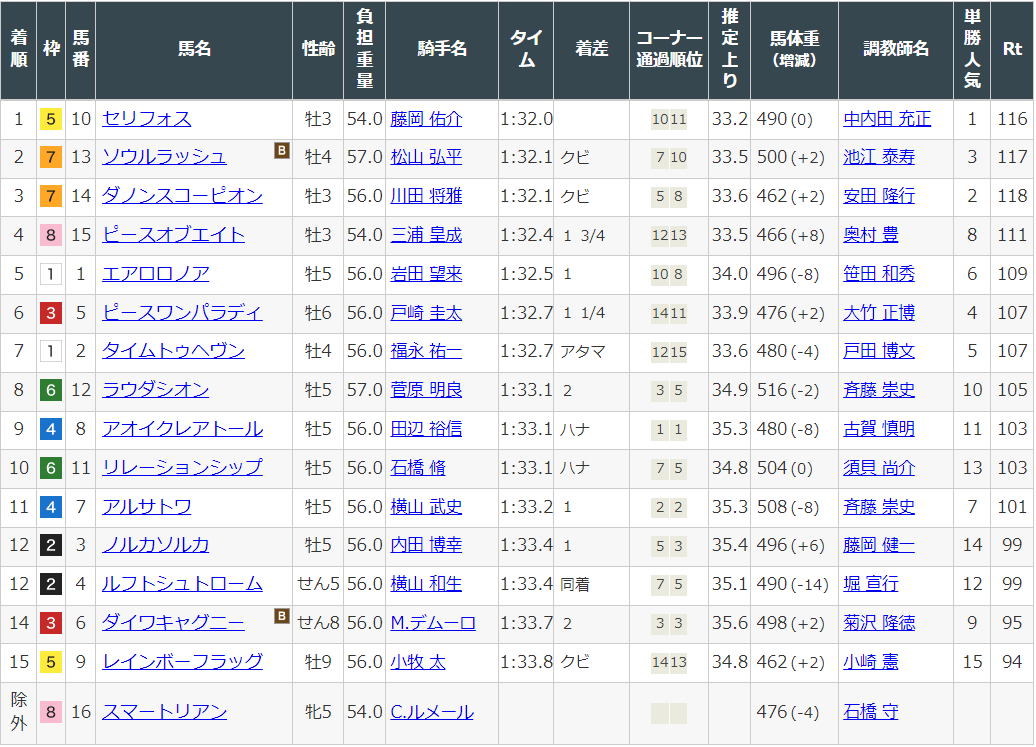This screenshot has width=1036, height=747.
Task: Open trainer link 菊沢 隆徳
Action: pyautogui.click(x=879, y=623)
